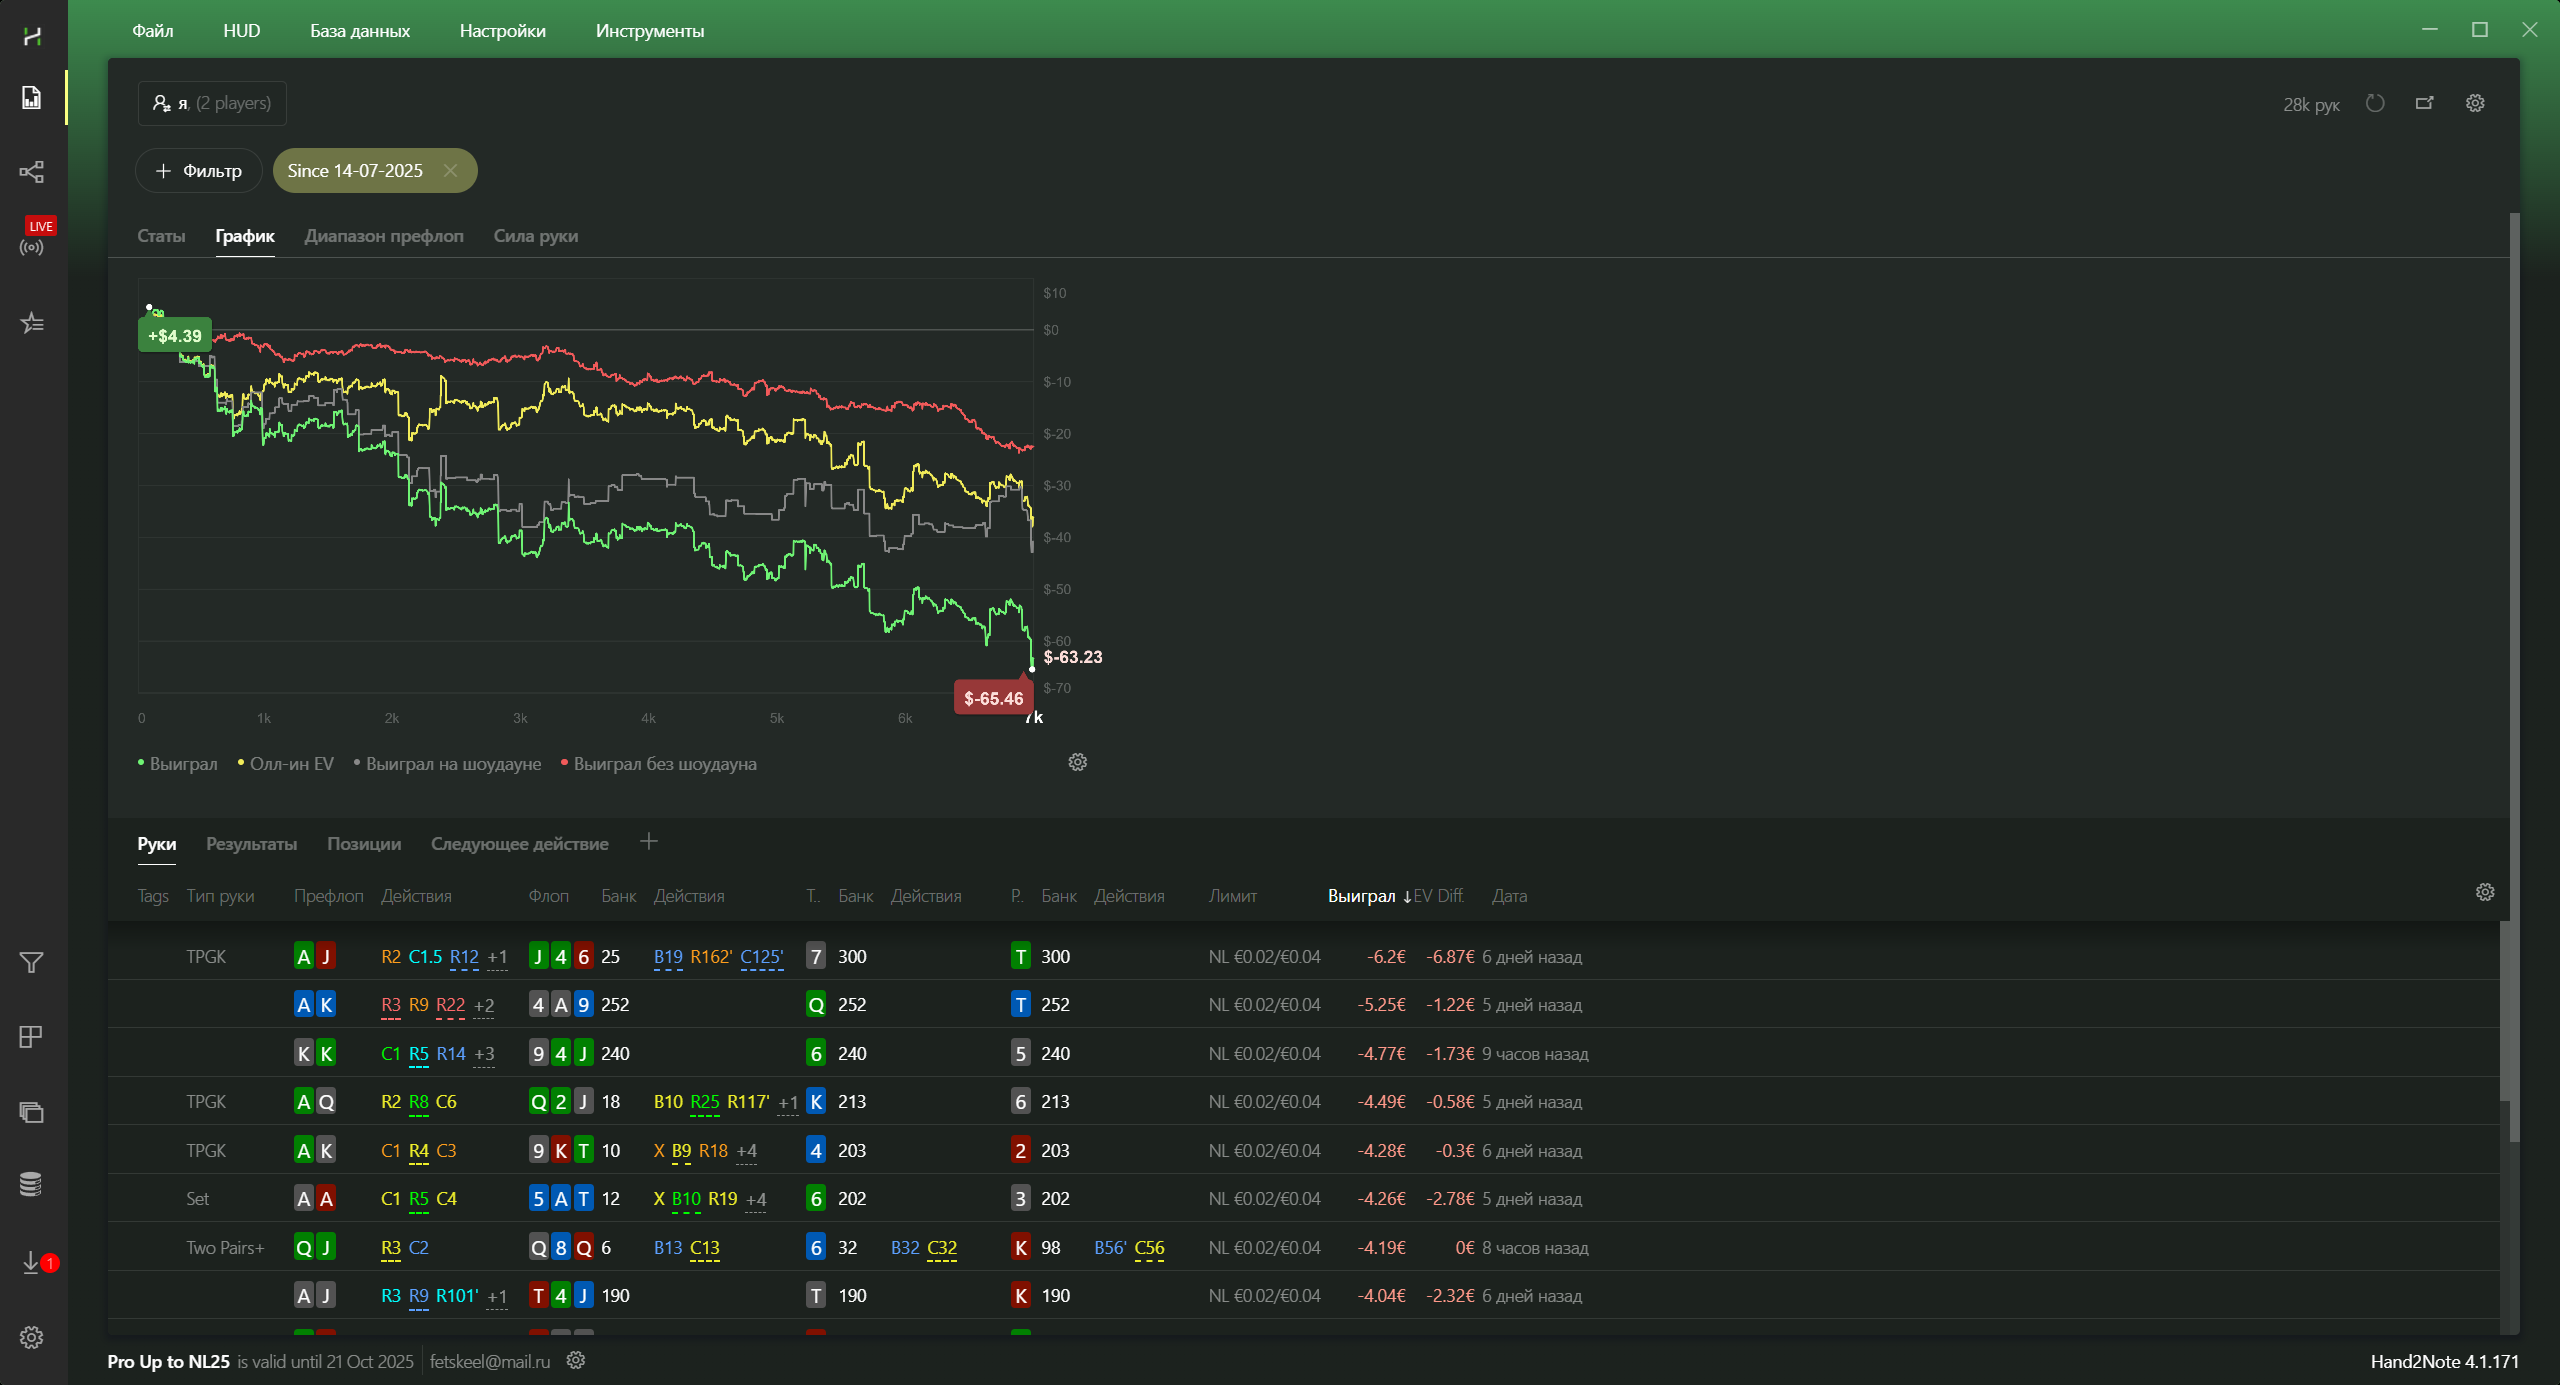Expand the +1 preflop actions in AJ row
Screen dimensions: 2560x1385
497,957
